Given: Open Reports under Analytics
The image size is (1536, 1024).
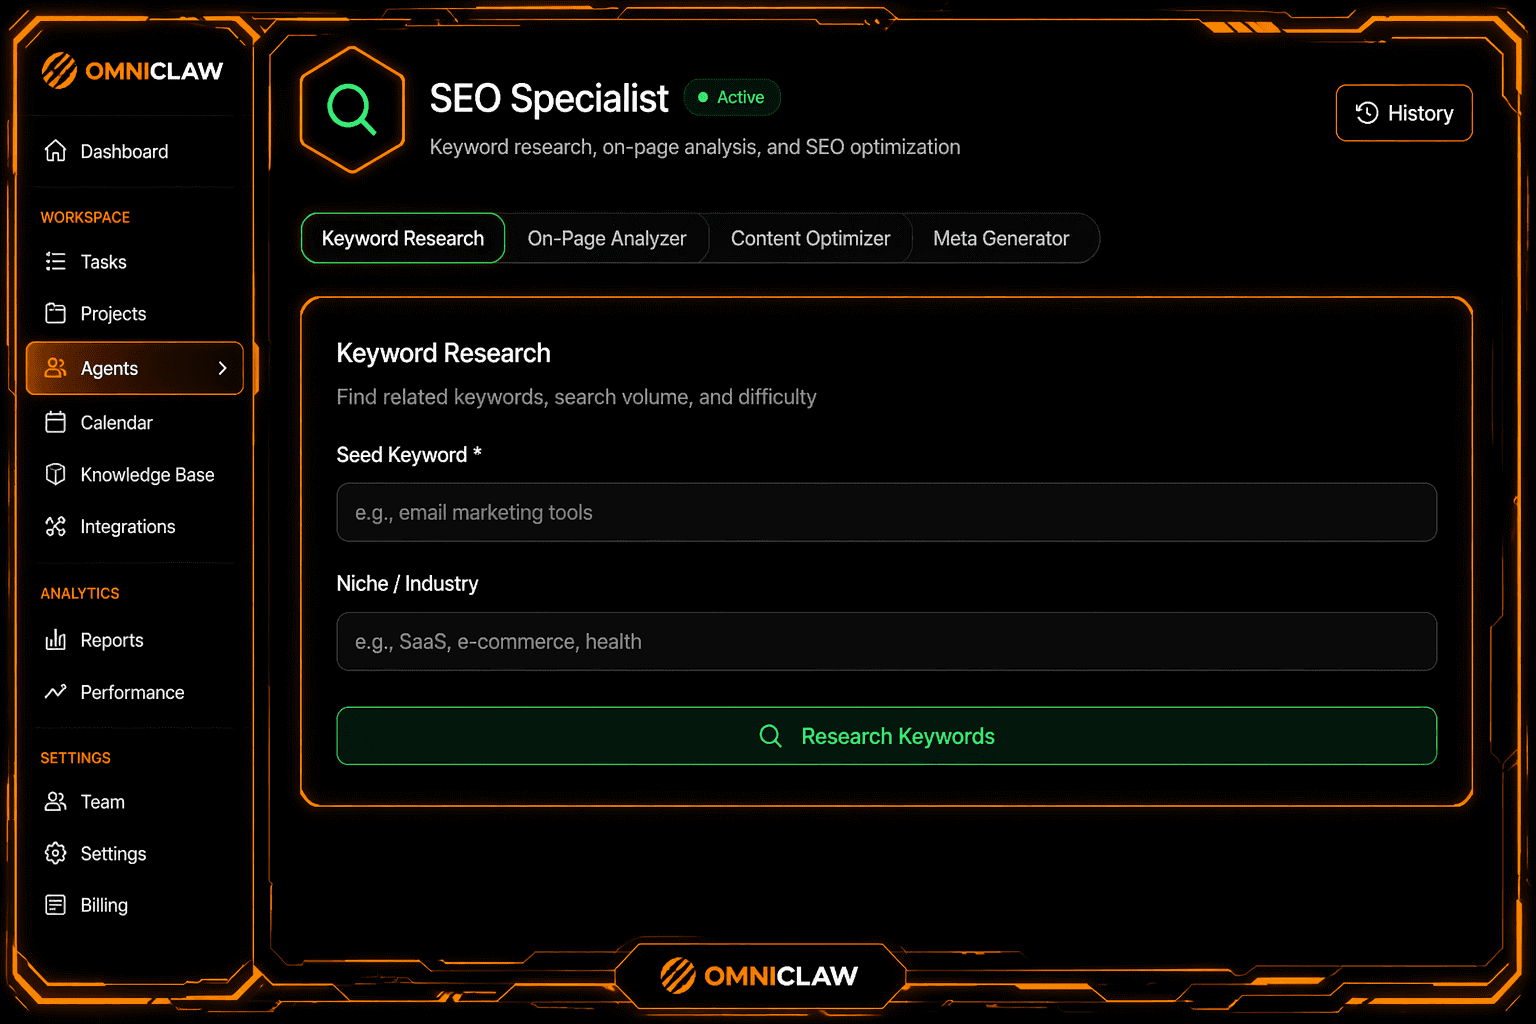Looking at the screenshot, I should click(134, 640).
